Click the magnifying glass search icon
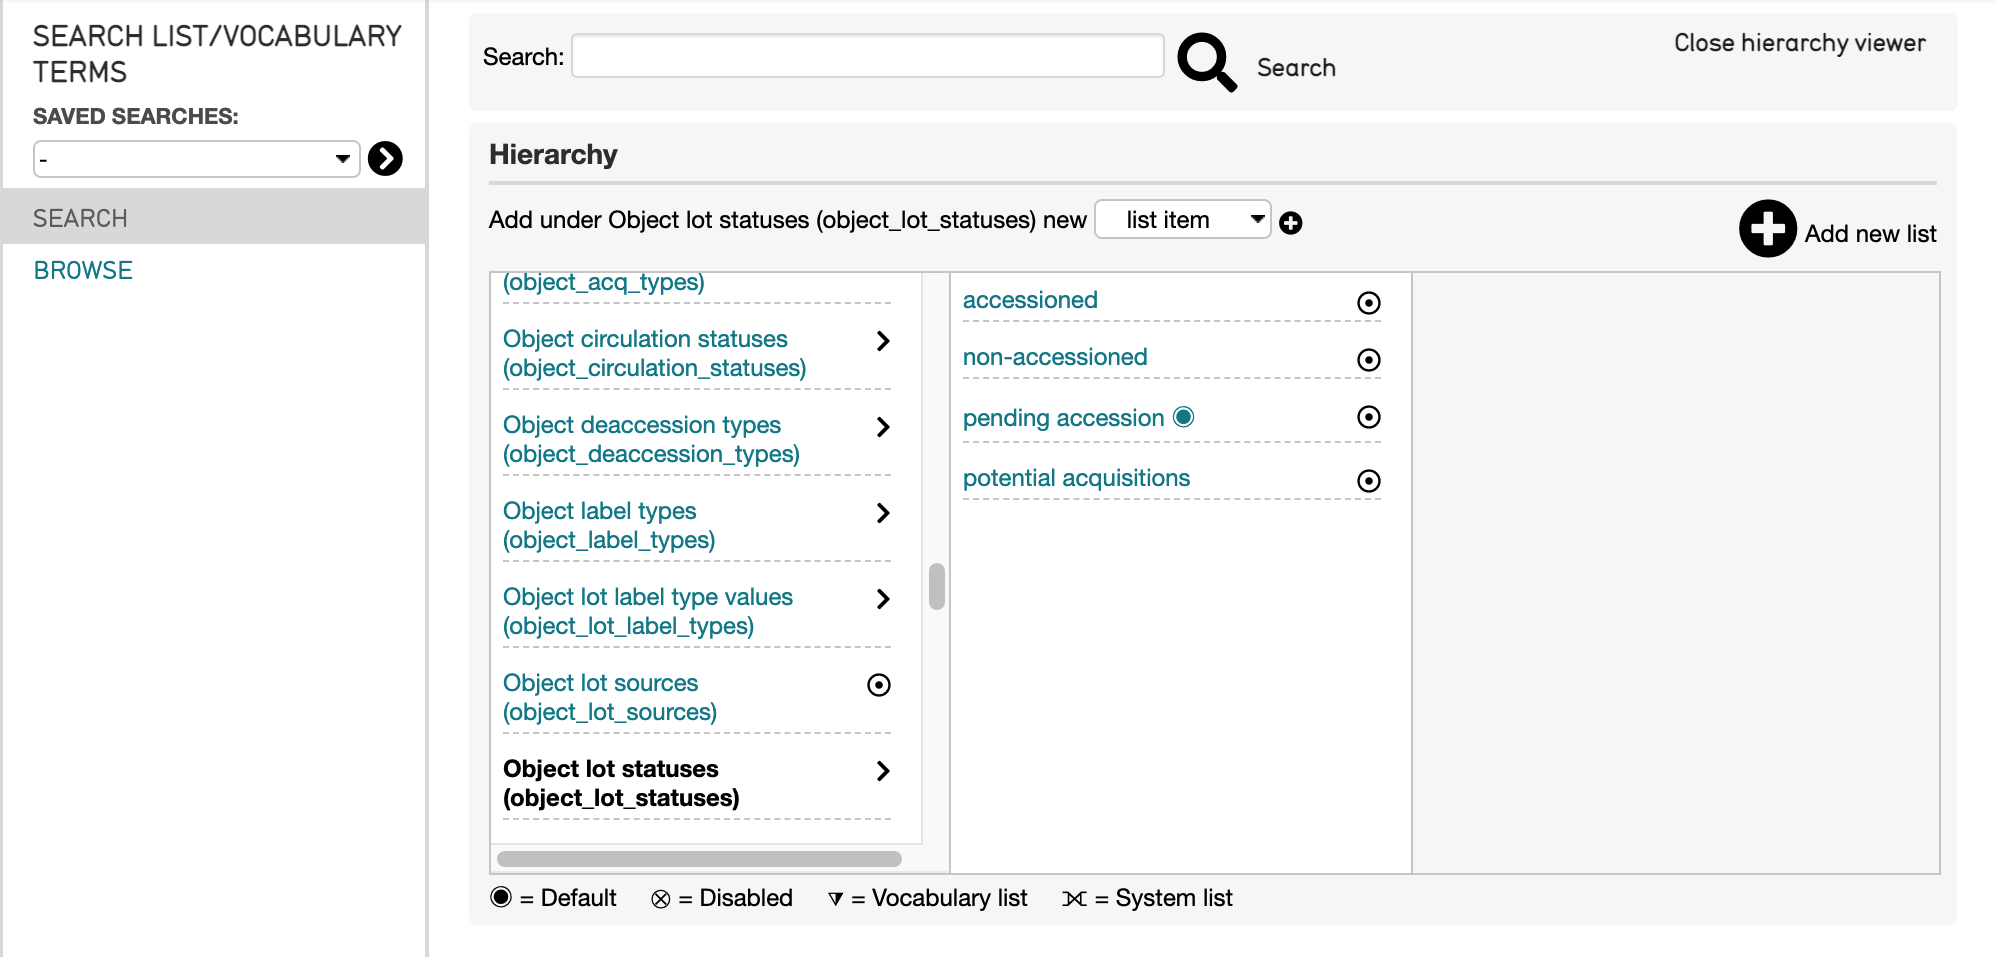This screenshot has width=1995, height=957. (x=1206, y=62)
